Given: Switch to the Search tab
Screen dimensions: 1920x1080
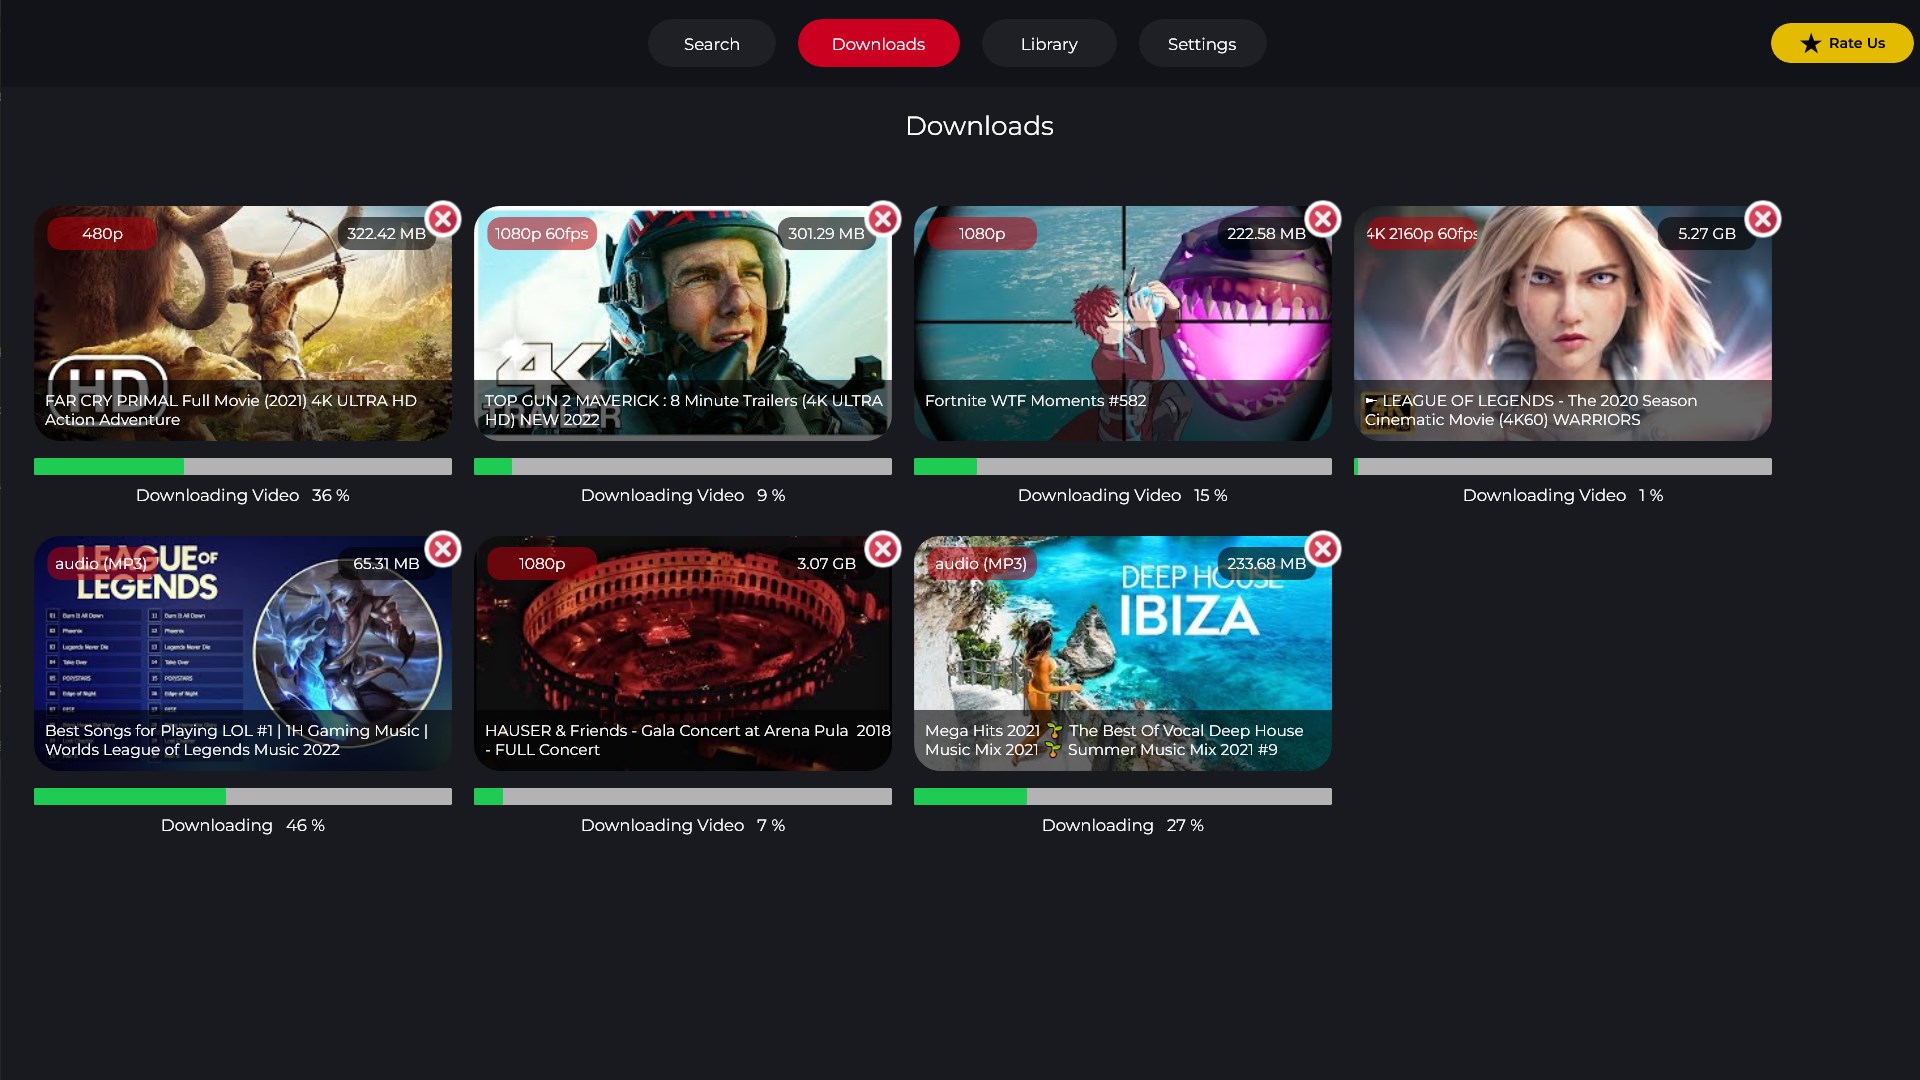Looking at the screenshot, I should tap(711, 43).
